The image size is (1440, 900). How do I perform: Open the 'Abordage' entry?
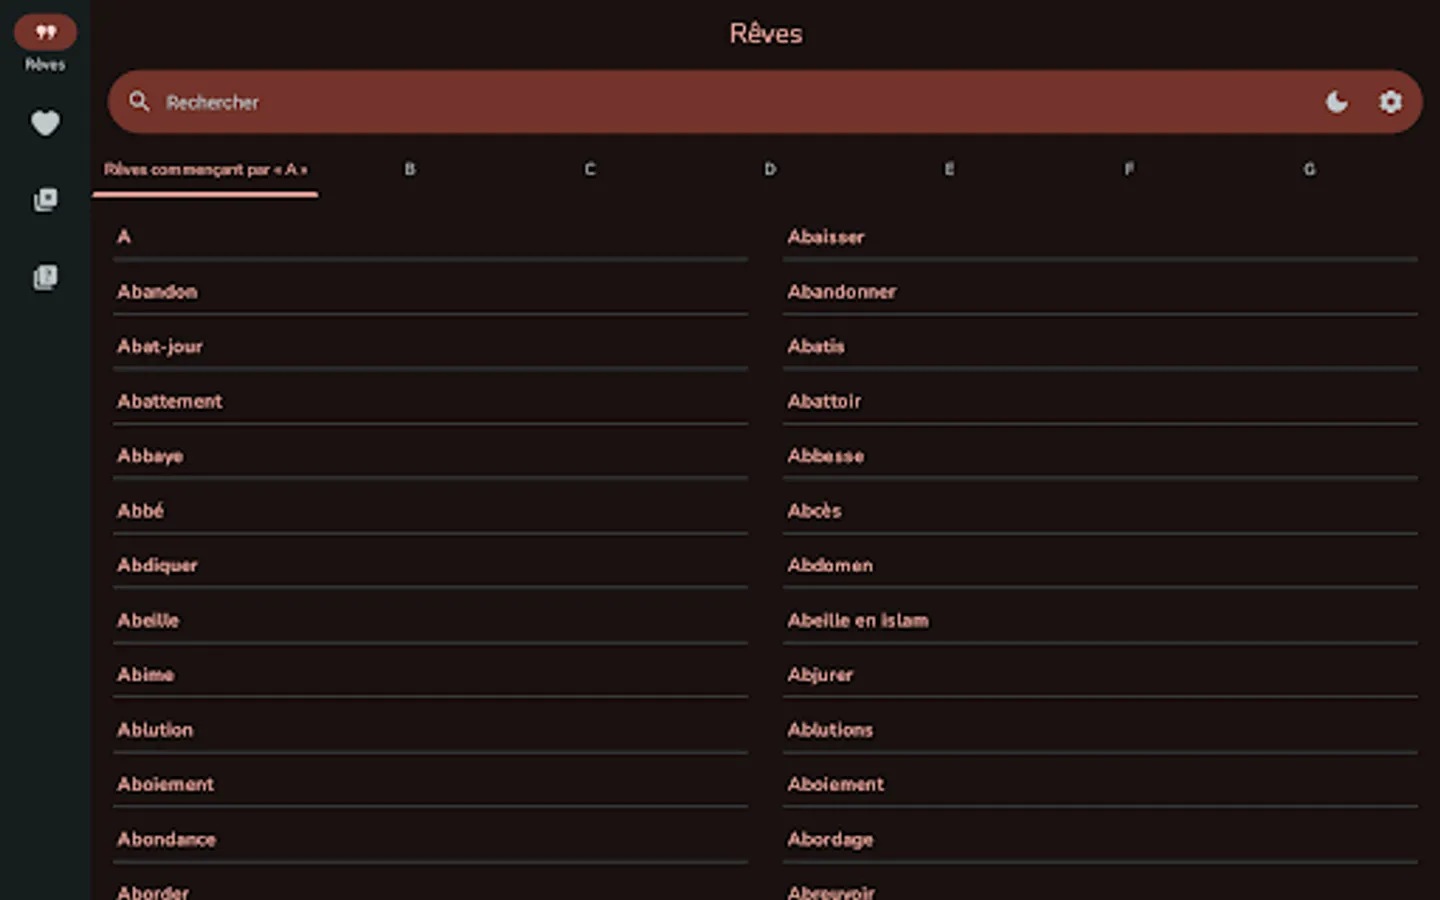click(x=1100, y=839)
